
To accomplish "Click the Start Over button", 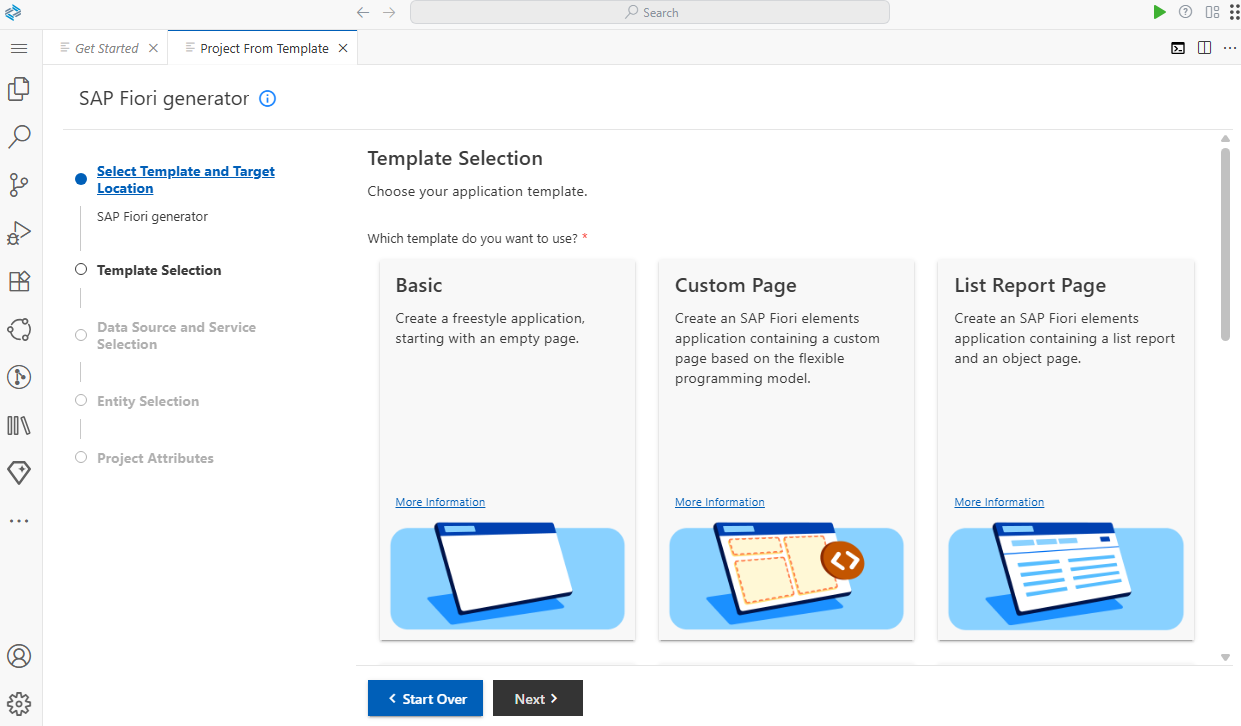I will 425,699.
